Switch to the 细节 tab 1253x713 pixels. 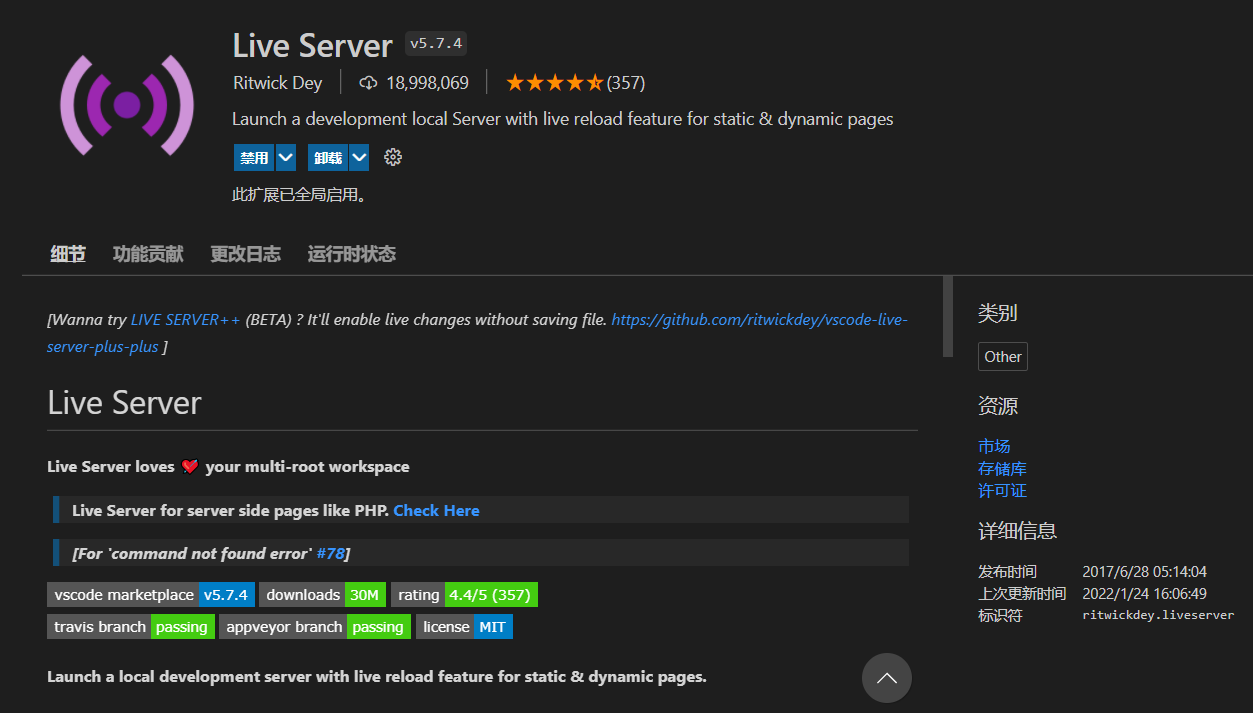coord(68,254)
